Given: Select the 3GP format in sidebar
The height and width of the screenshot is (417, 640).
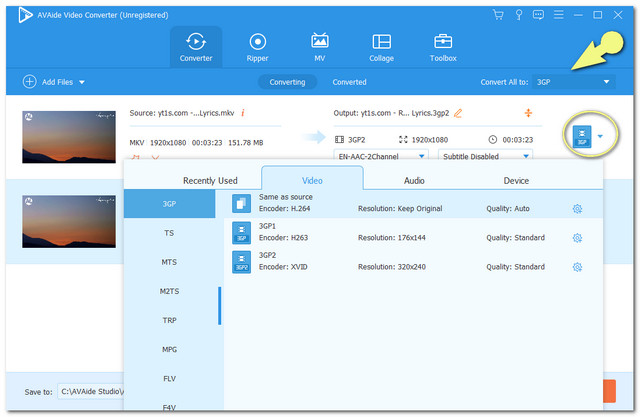Looking at the screenshot, I should 169,204.
